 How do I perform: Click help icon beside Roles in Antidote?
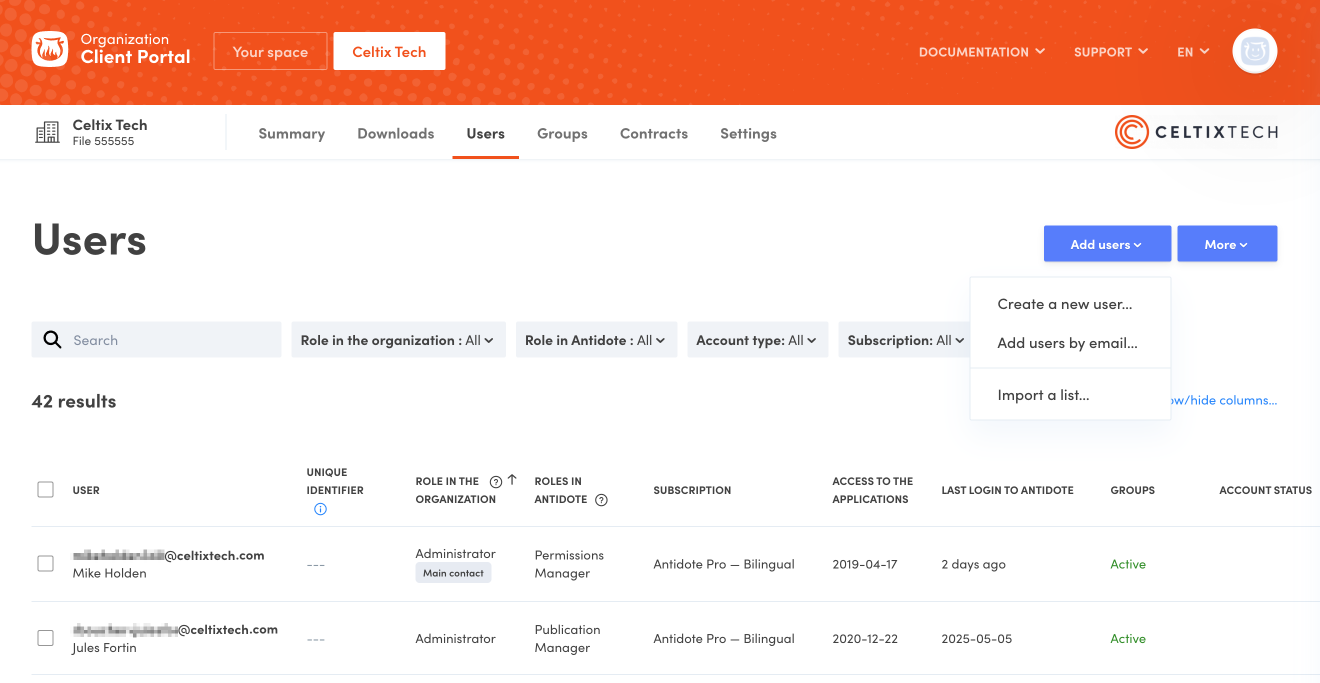(601, 500)
